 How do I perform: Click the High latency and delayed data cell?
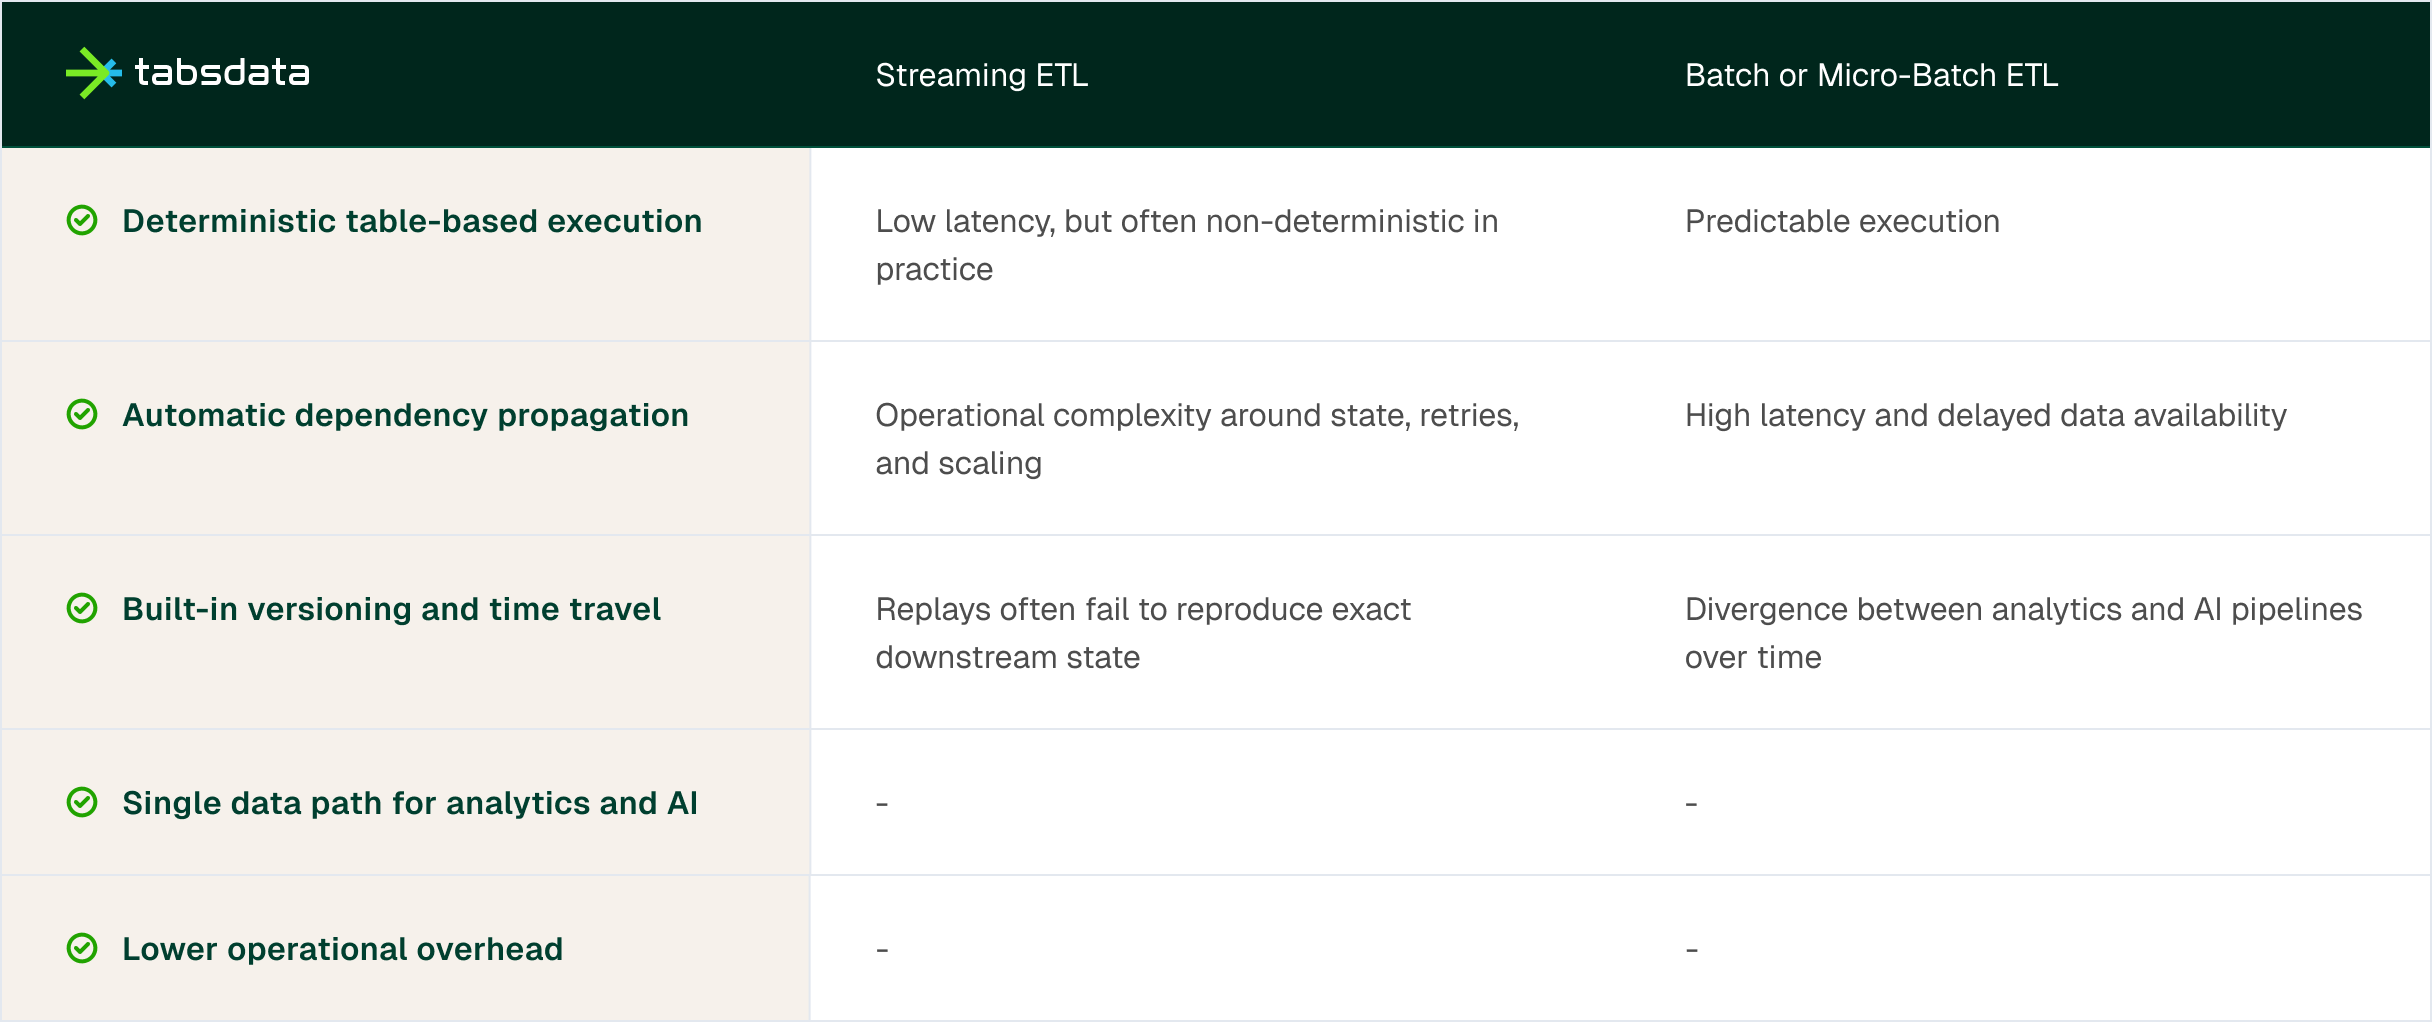click(x=1985, y=415)
